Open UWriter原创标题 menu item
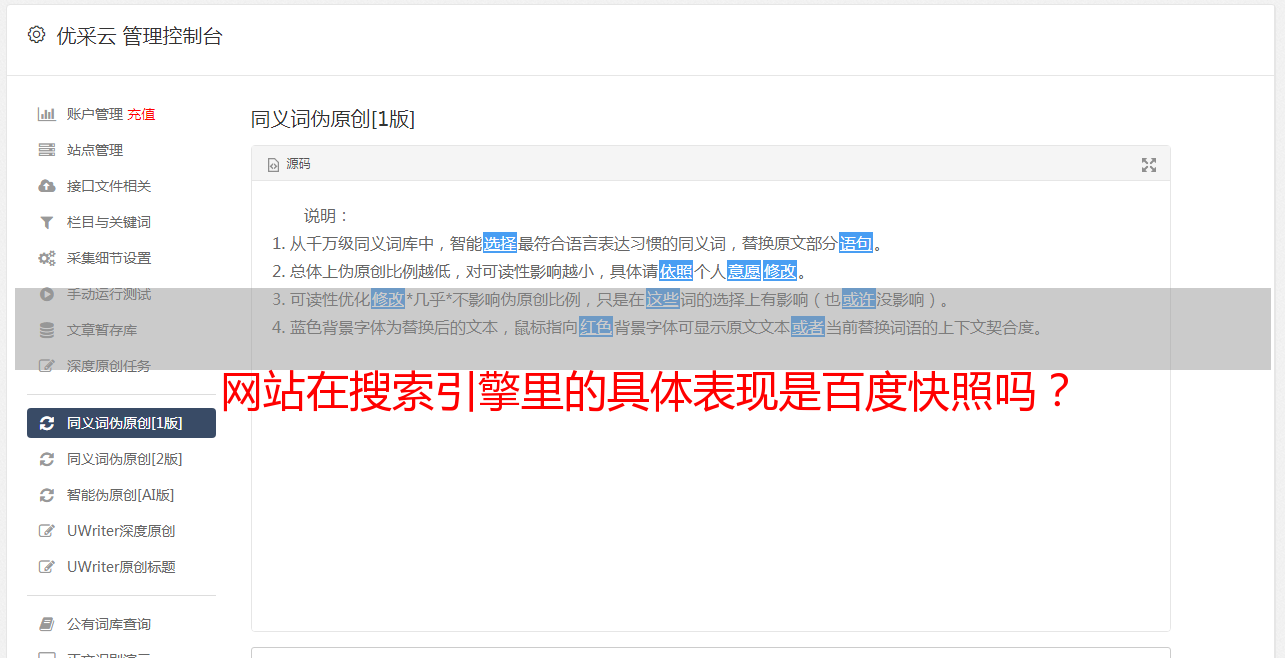 pos(121,567)
